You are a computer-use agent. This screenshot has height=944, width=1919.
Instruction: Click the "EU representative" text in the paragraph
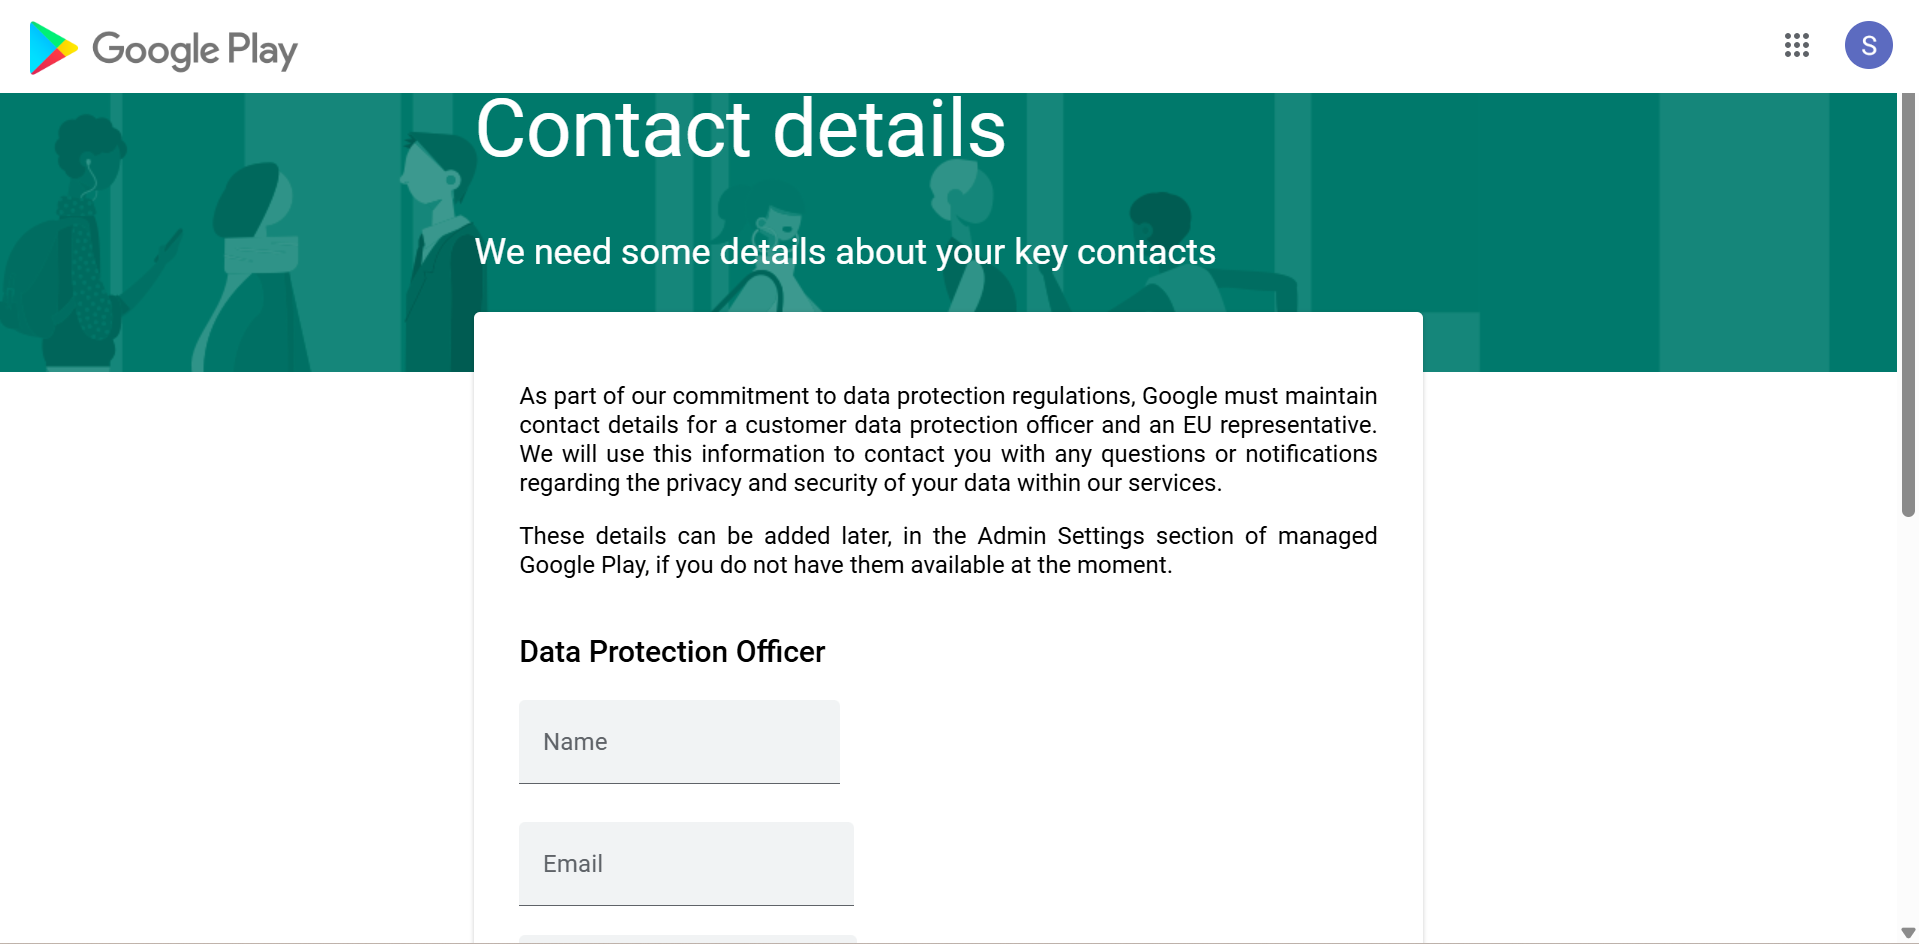1278,425
